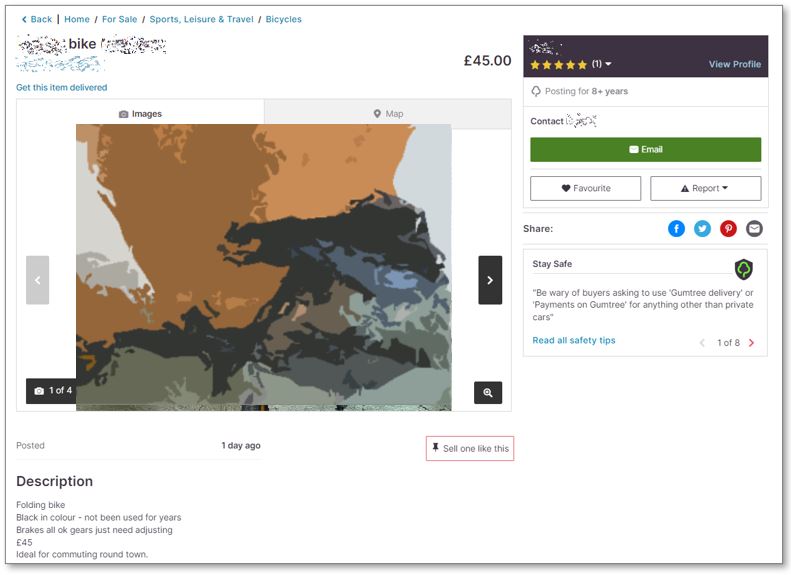Go to previous safety tip arrow
Image resolution: width=791 pixels, height=575 pixels.
[x=703, y=343]
